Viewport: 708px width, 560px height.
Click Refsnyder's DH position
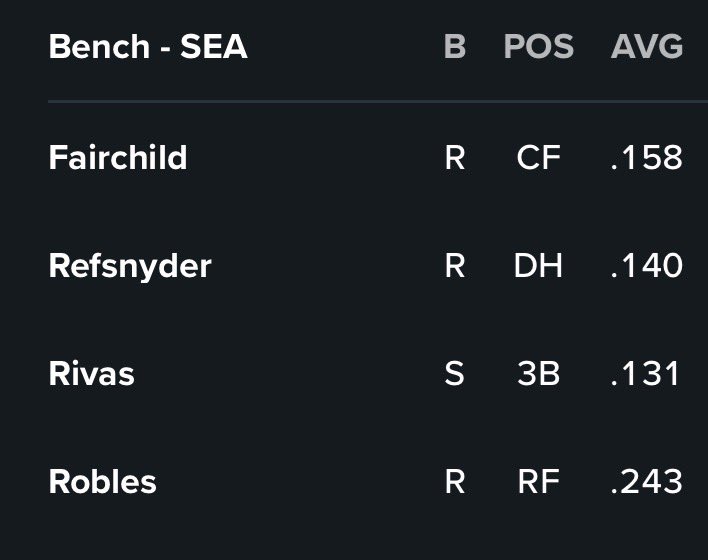coord(538,266)
